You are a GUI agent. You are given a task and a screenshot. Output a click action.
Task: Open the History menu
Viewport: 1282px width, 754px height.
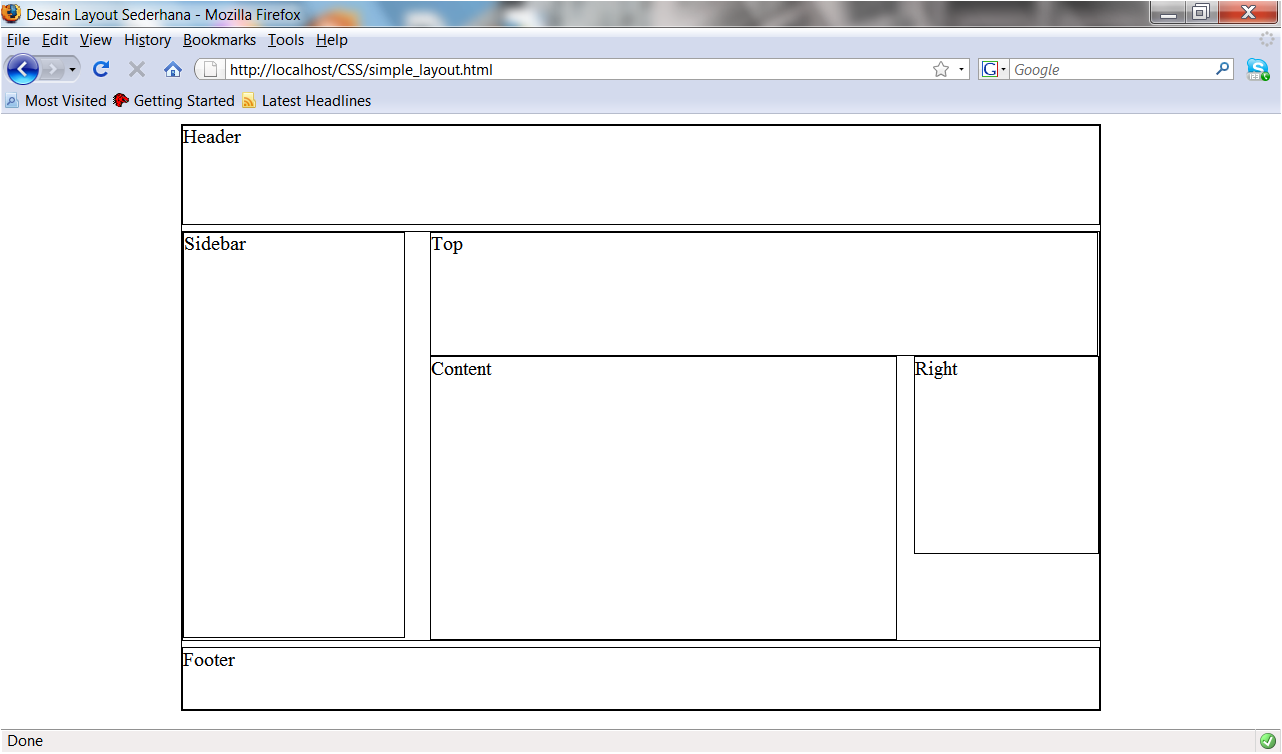pyautogui.click(x=147, y=40)
